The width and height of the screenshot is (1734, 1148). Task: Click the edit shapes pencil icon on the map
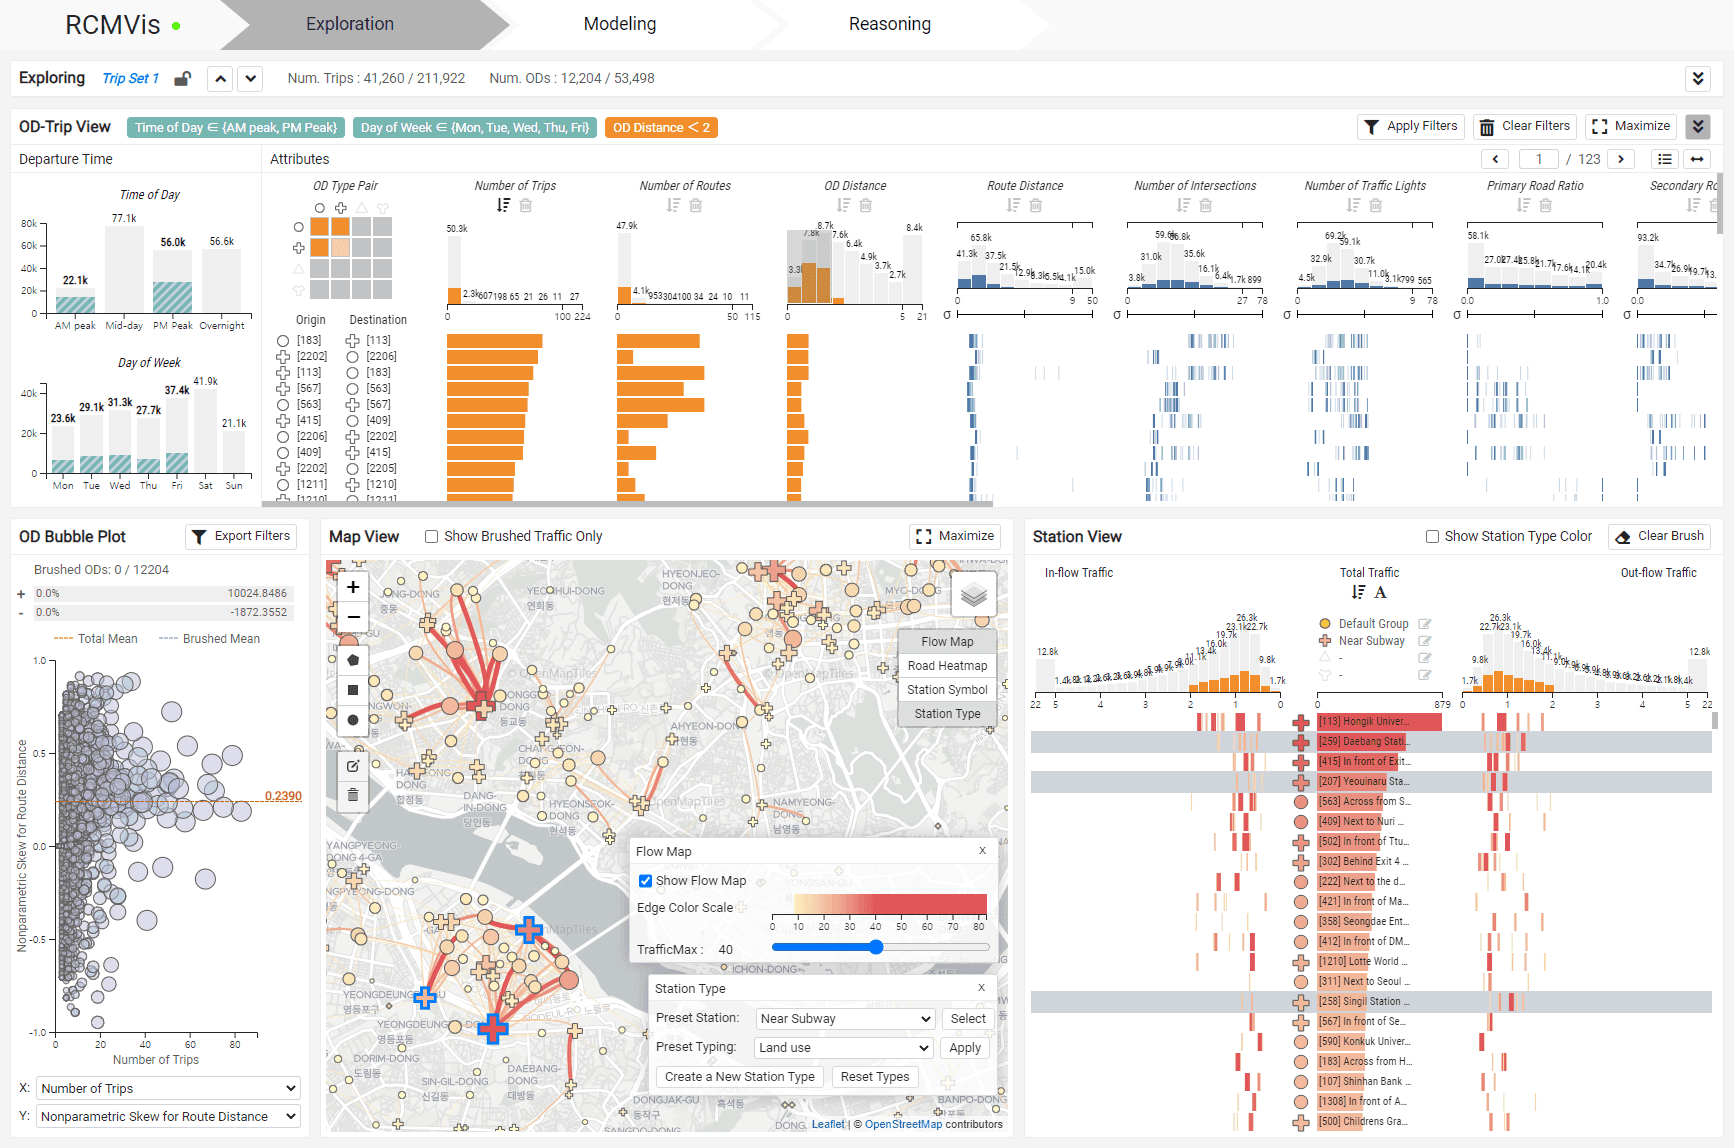352,766
